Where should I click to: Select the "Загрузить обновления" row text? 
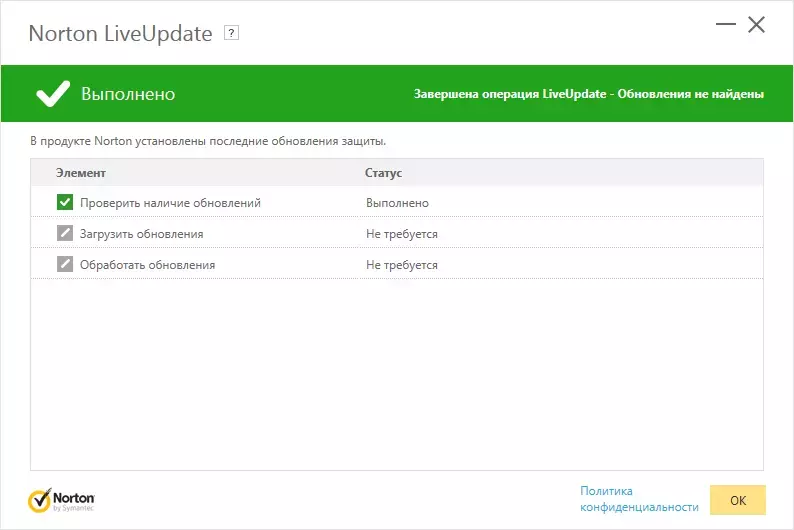pyautogui.click(x=141, y=234)
